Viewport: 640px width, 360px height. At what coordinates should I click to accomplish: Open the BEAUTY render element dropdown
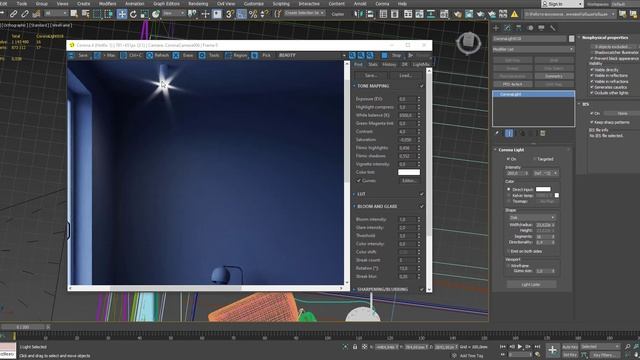[311, 56]
